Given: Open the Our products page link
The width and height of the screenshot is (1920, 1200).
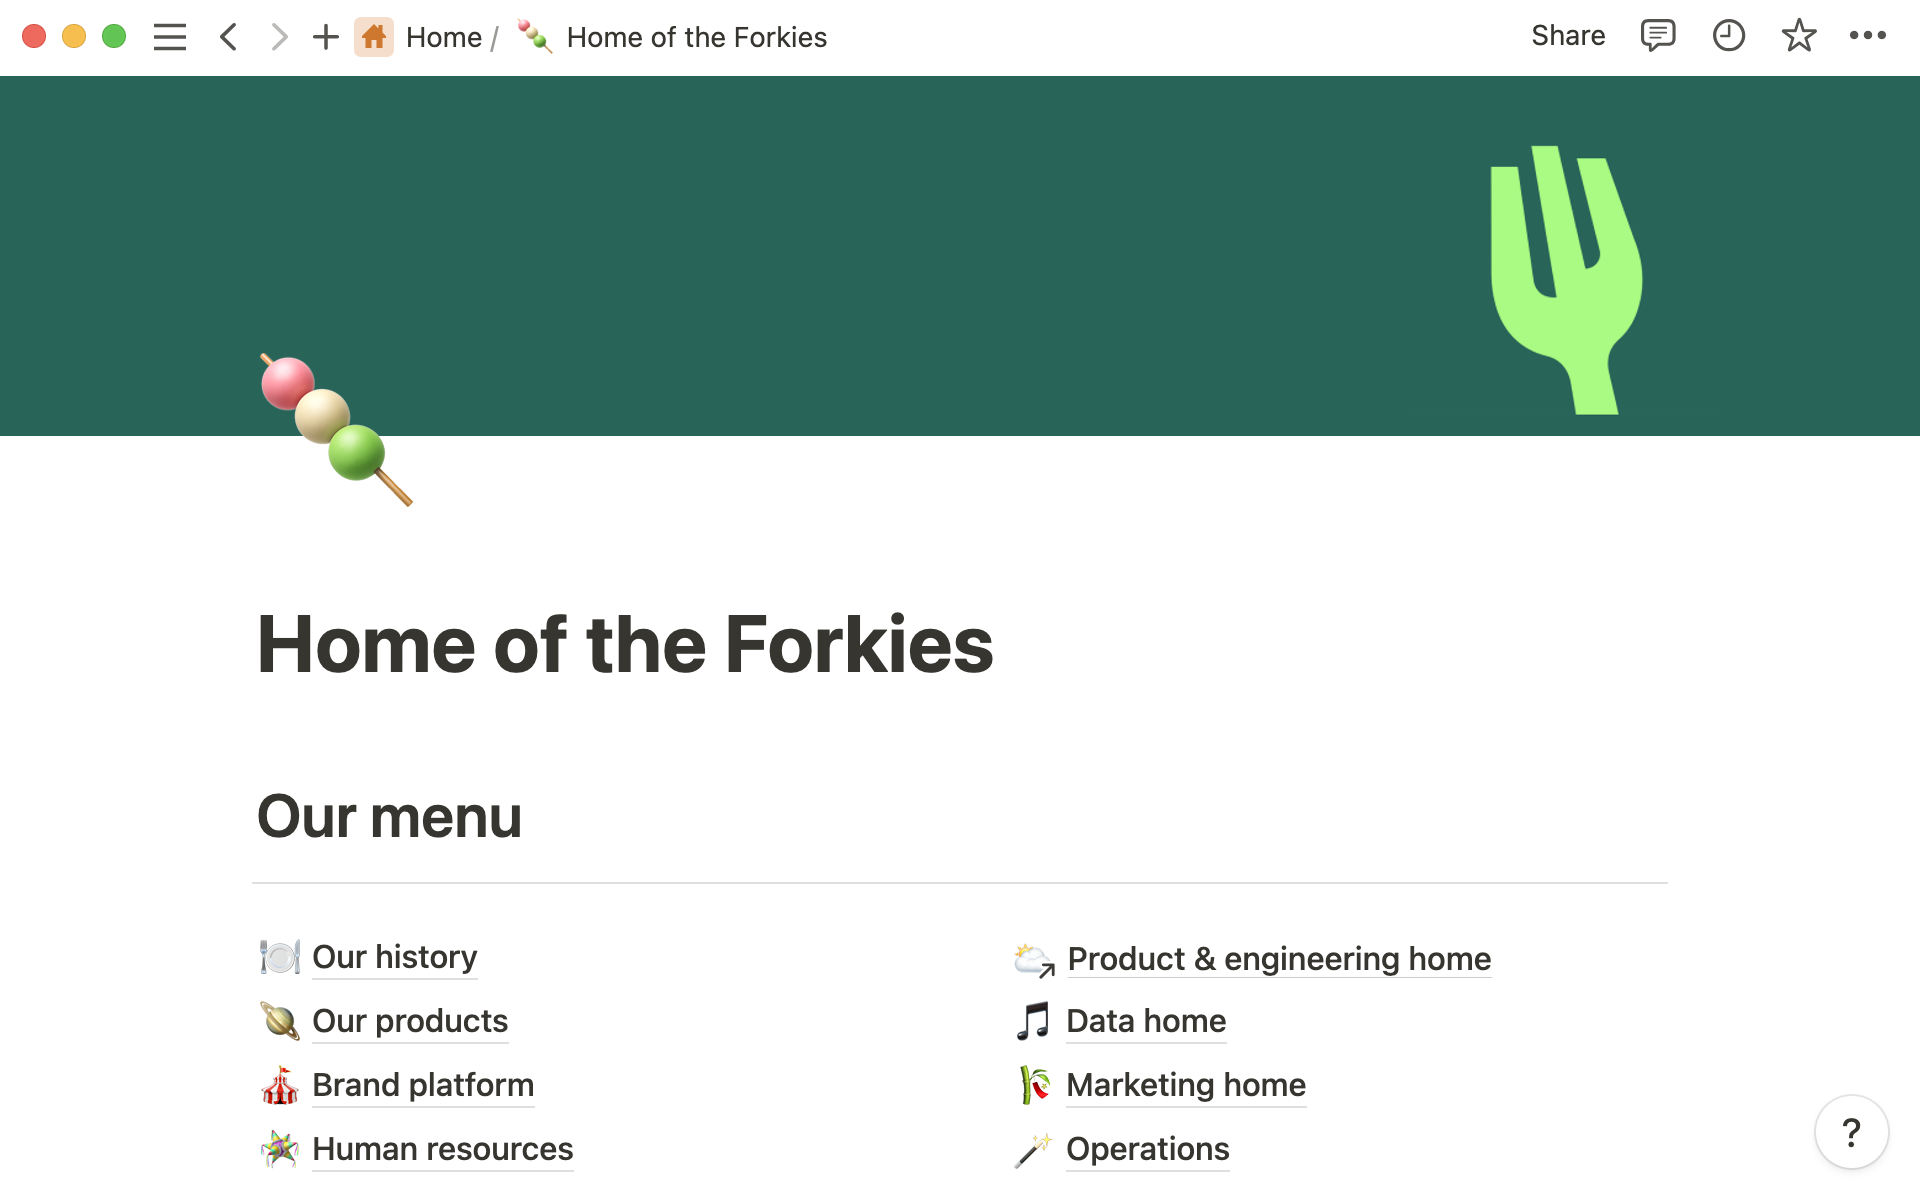Looking at the screenshot, I should [x=409, y=1021].
